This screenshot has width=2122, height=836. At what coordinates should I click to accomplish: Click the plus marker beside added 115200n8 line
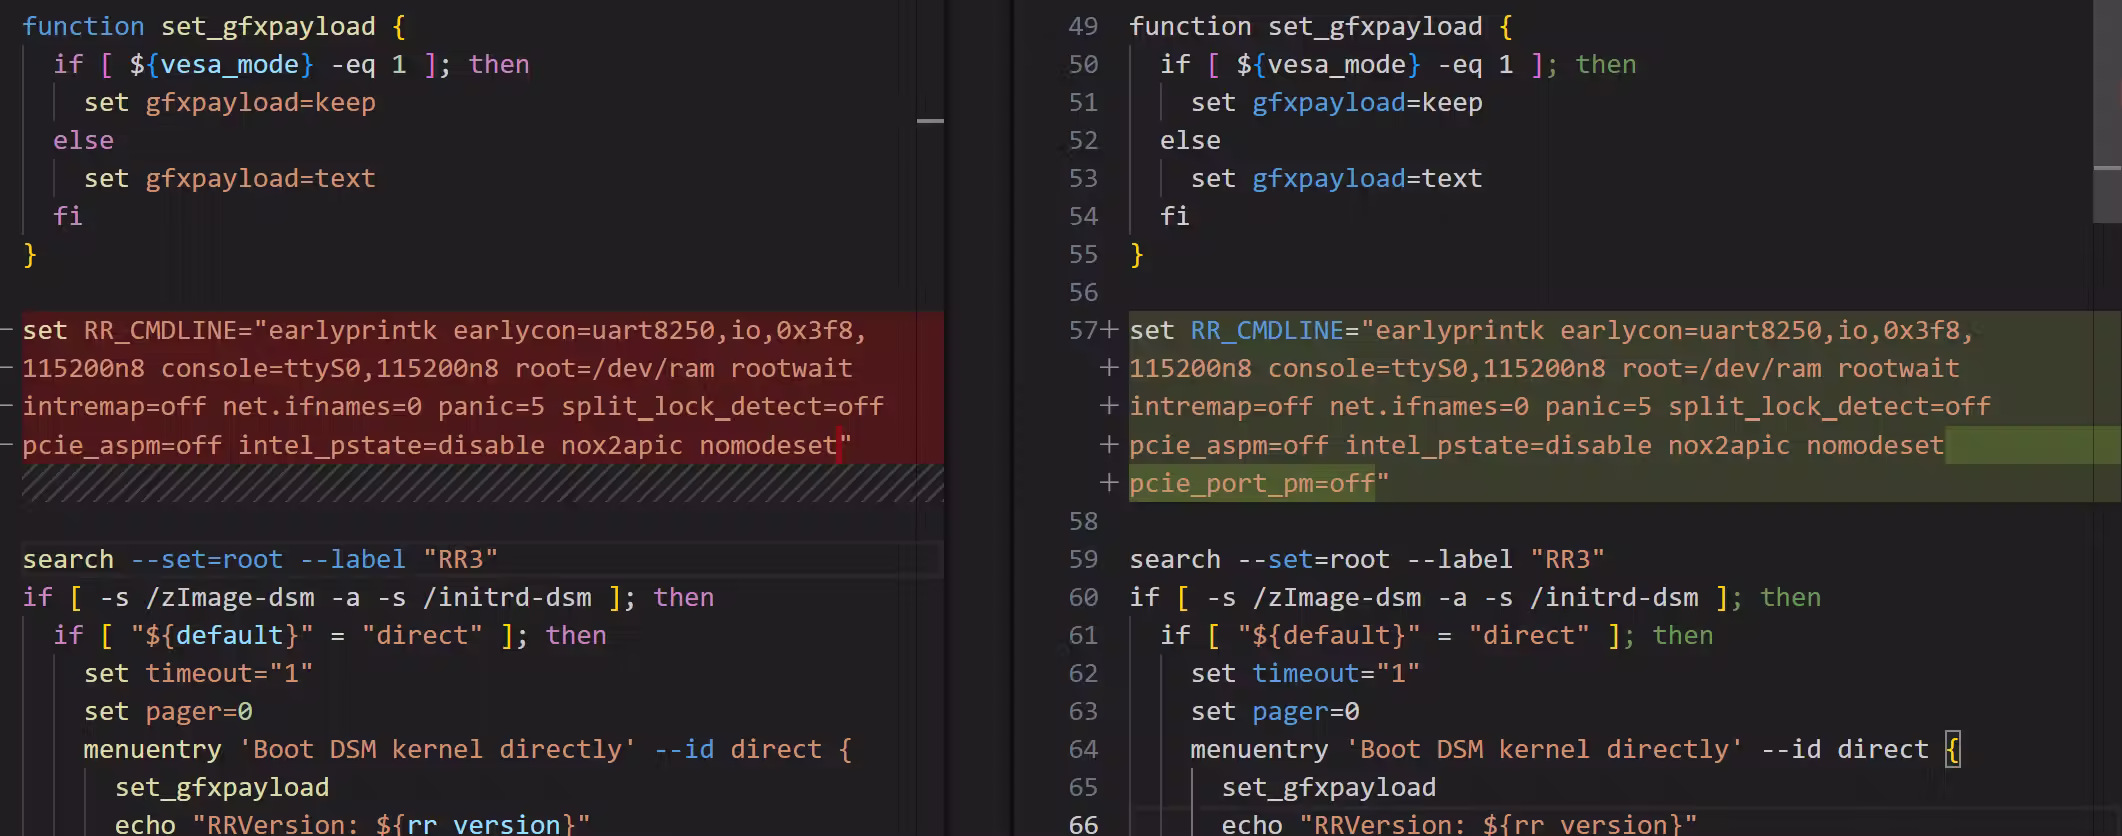pos(1108,368)
